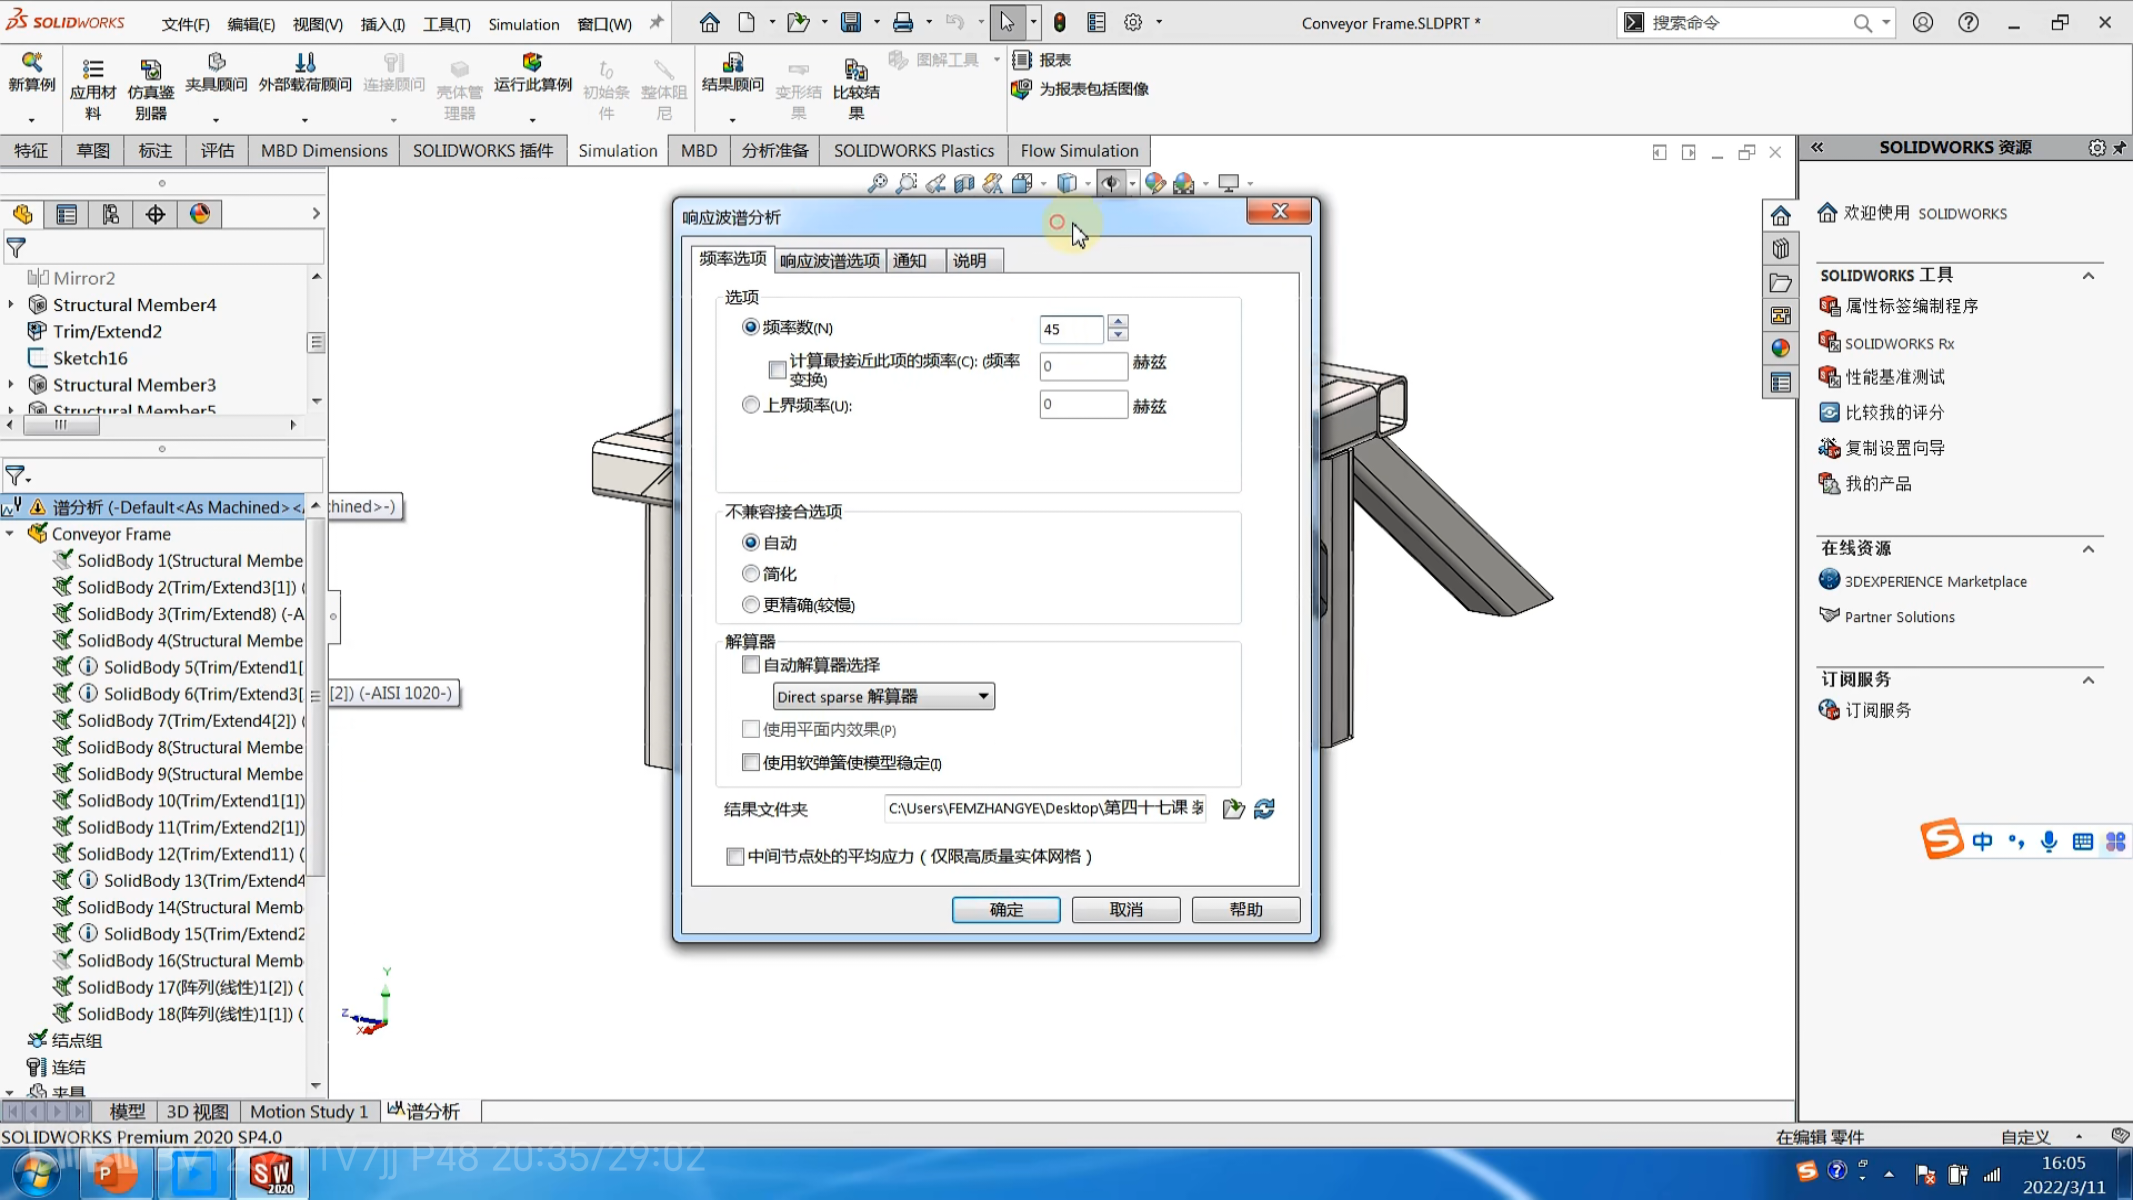2133x1200 pixels.
Task: Expand Structural Member4 in feature tree
Action: [11, 305]
